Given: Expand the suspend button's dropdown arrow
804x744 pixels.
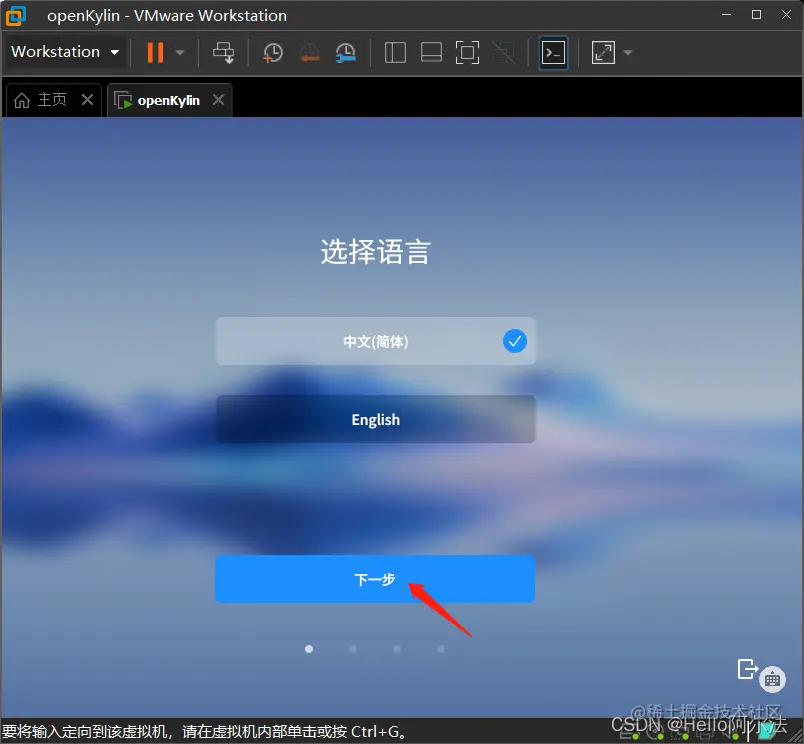Looking at the screenshot, I should click(x=178, y=52).
